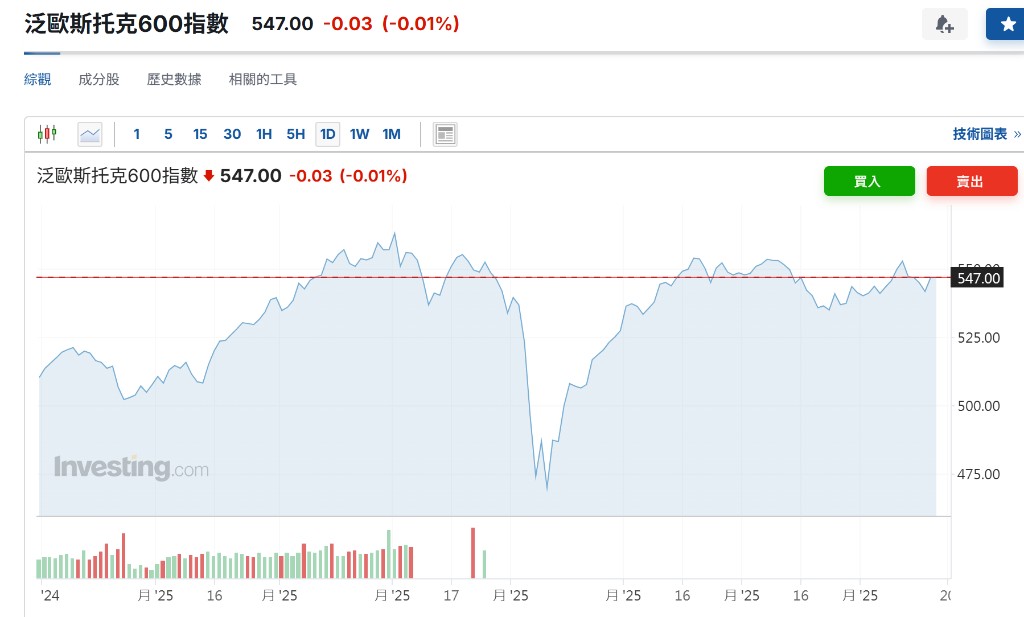Click the tallest red volume bar

pyautogui.click(x=473, y=553)
